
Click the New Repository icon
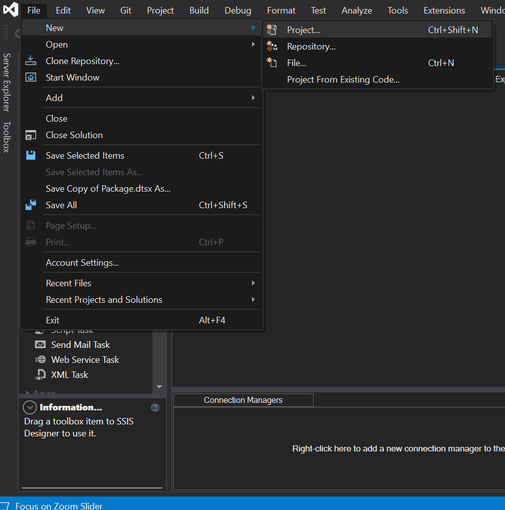point(272,46)
